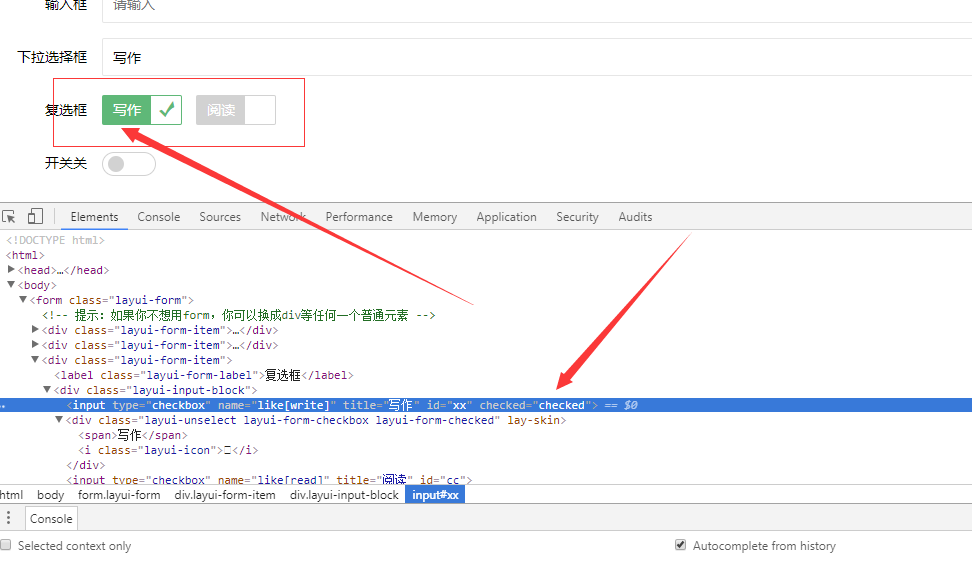Collapse the body element node
This screenshot has height=563, width=972.
11,285
